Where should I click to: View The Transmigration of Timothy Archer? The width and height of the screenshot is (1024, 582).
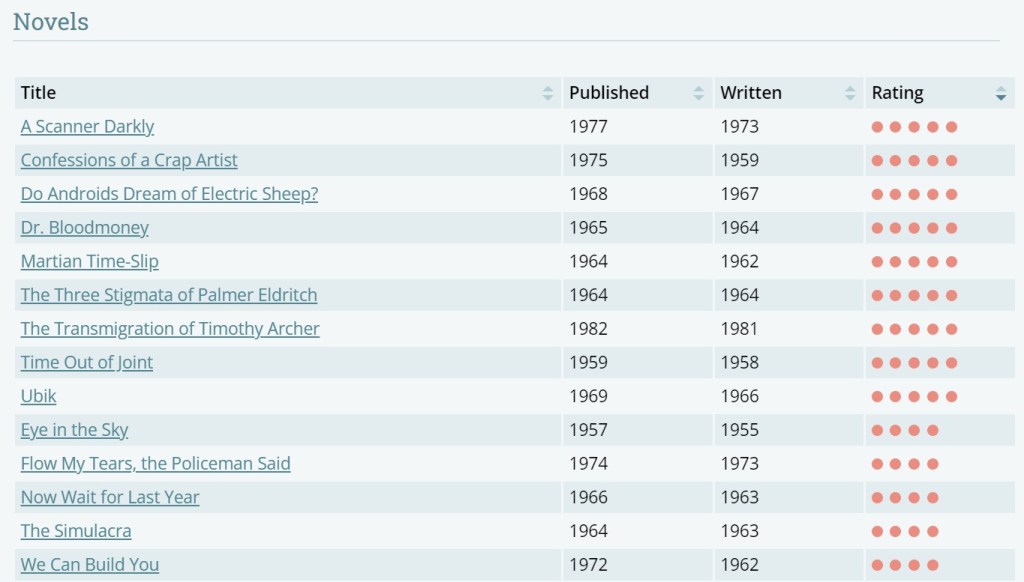[x=170, y=329]
